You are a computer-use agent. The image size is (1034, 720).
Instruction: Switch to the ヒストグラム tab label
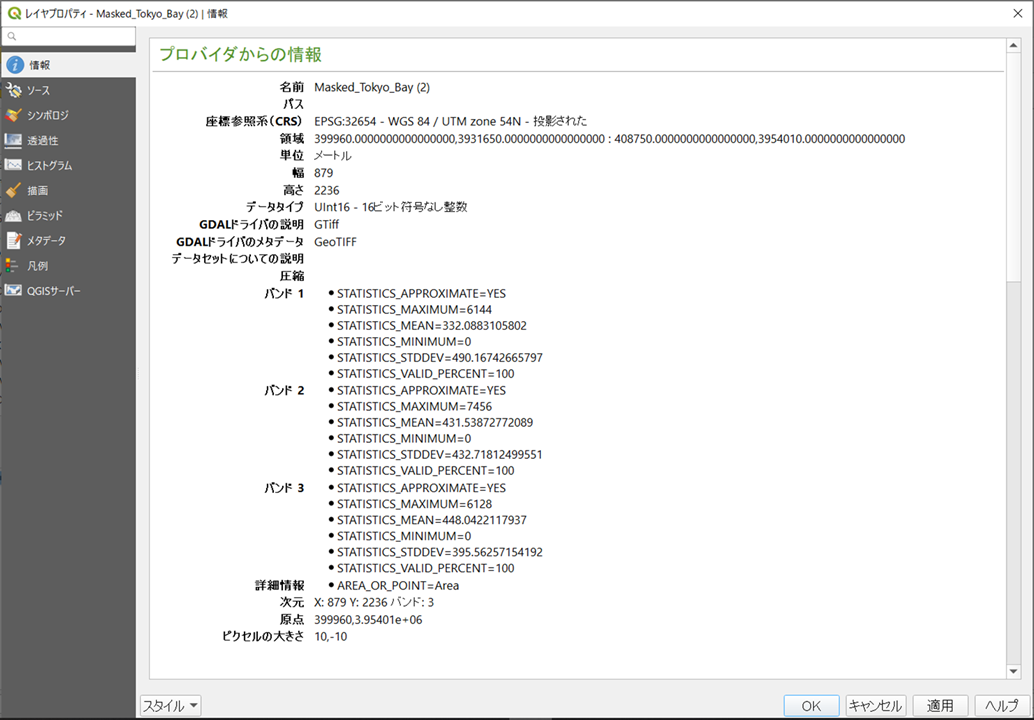49,165
